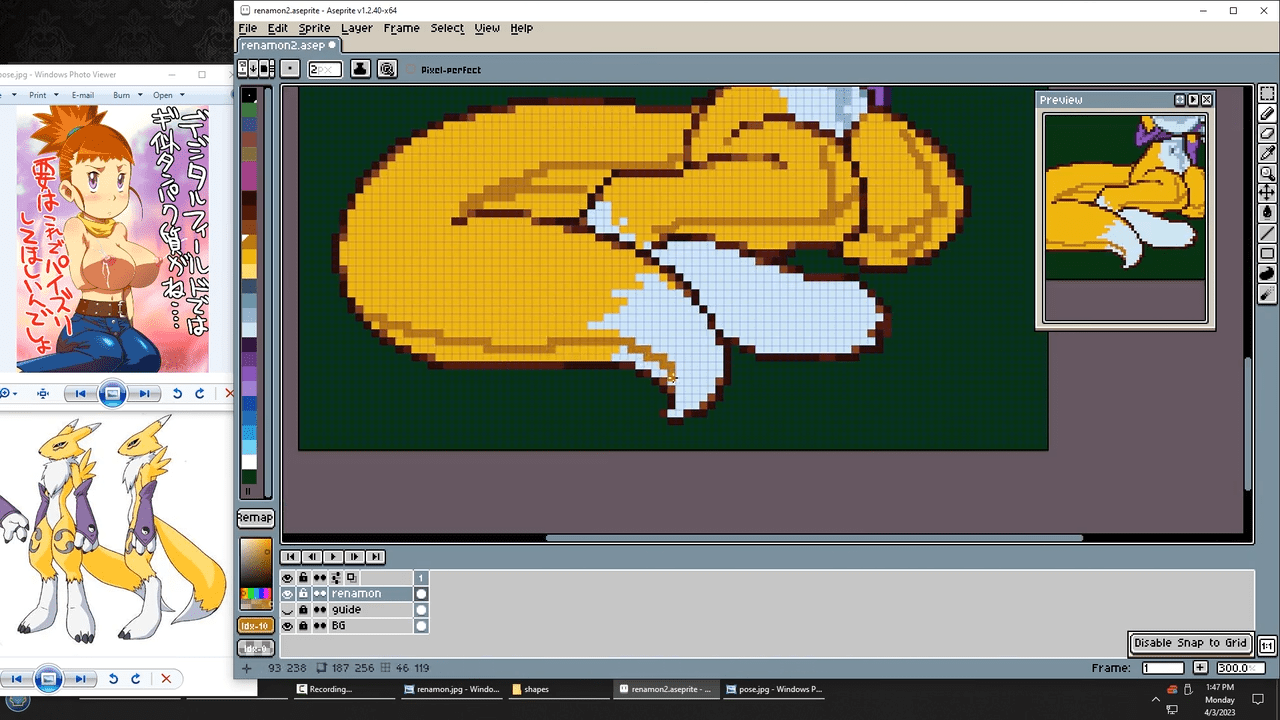Select the Rectangular Marquee tool
The width and height of the screenshot is (1280, 720).
(x=1267, y=94)
